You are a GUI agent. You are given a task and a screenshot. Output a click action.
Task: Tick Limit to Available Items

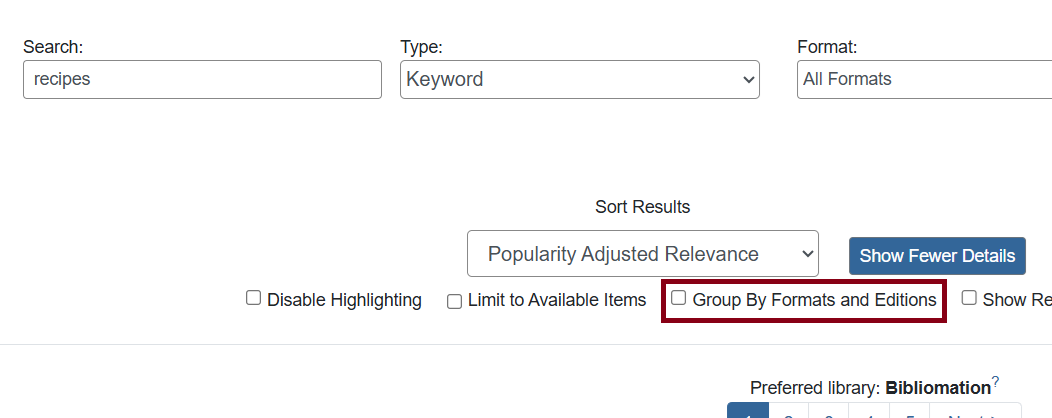pyautogui.click(x=454, y=300)
